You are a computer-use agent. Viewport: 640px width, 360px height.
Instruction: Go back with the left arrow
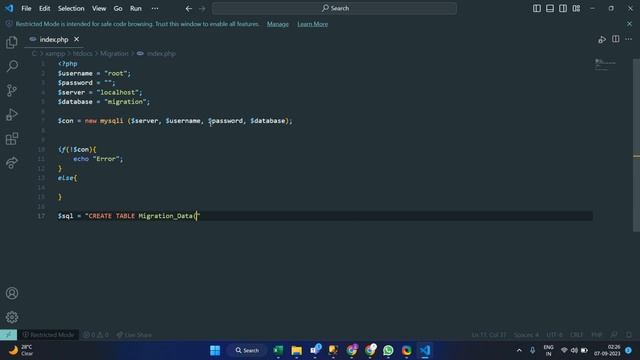[x=189, y=8]
